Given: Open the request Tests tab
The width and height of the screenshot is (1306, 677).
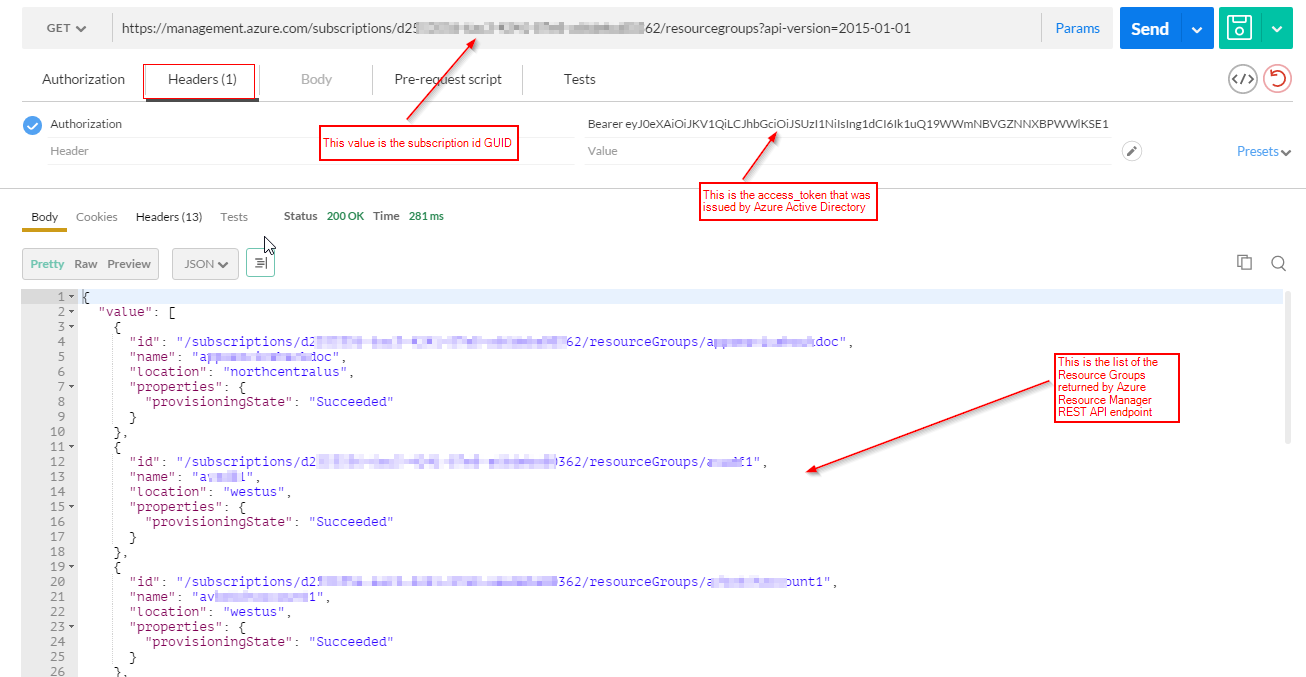Looking at the screenshot, I should 579,79.
